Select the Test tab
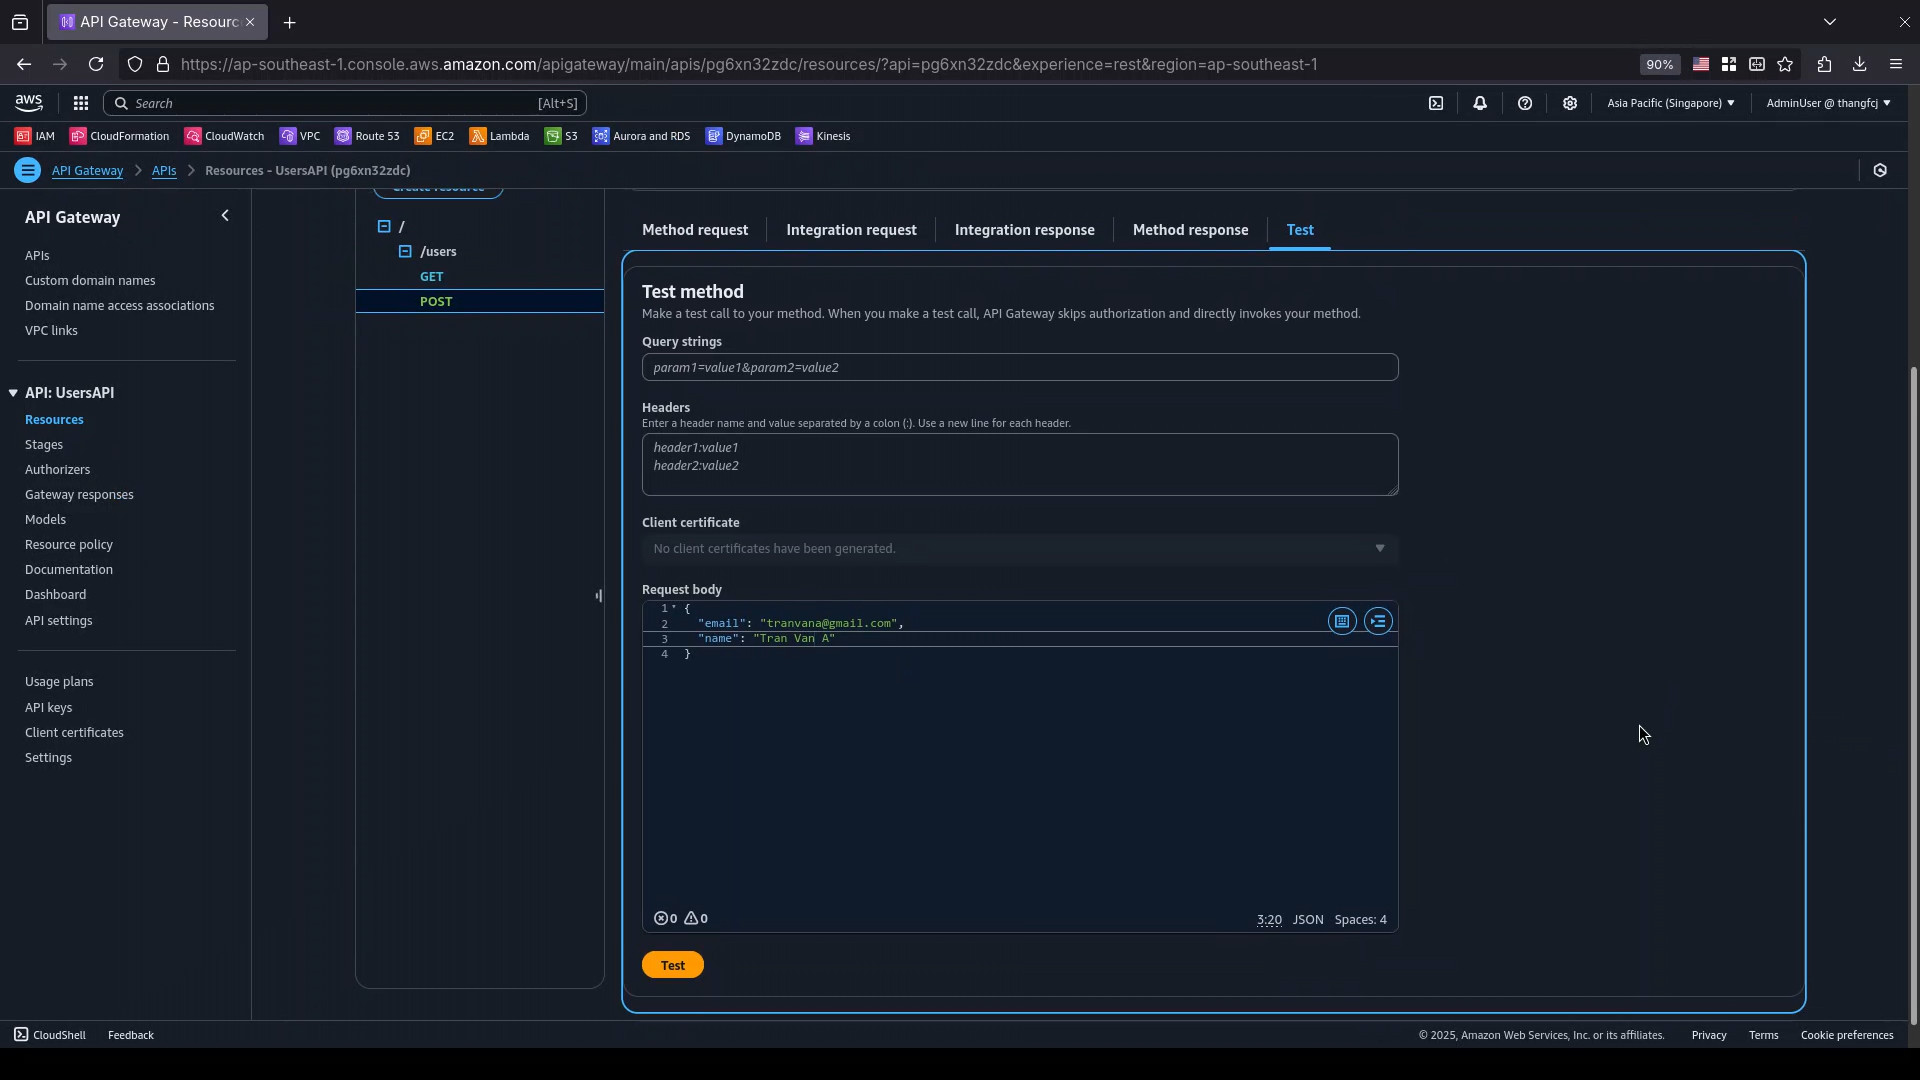Viewport: 1920px width, 1080px height. coord(1300,230)
